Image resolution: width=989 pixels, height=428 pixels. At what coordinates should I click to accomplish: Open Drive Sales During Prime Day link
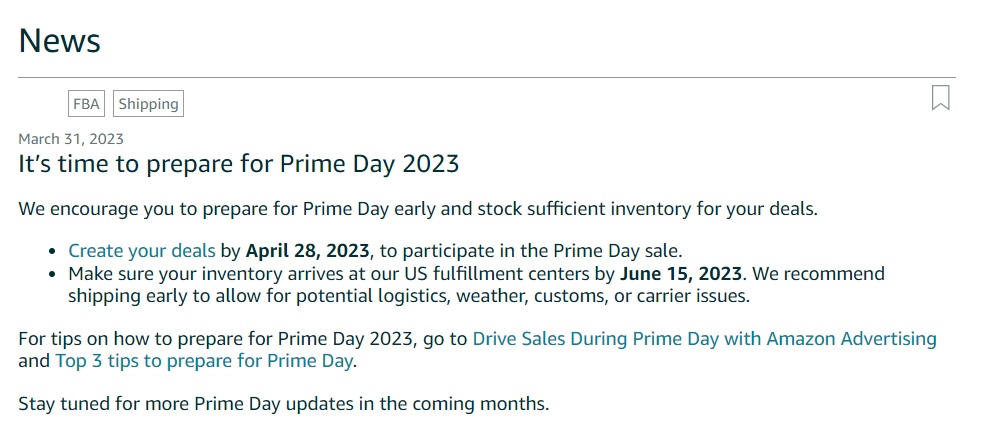(704, 338)
